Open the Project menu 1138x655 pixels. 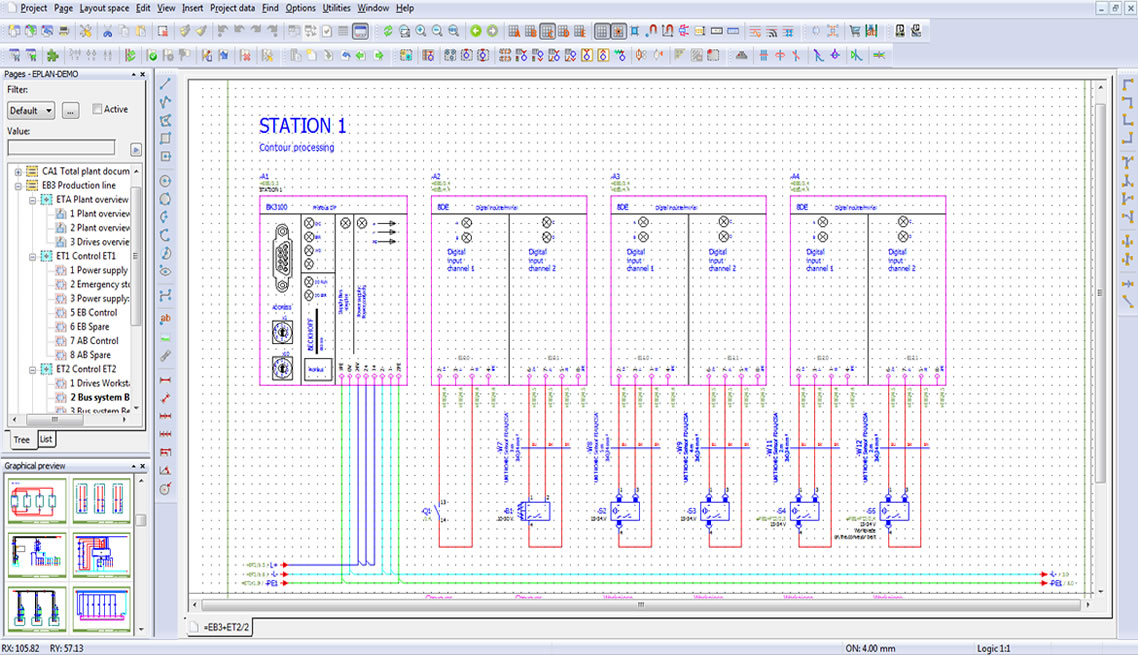[33, 8]
